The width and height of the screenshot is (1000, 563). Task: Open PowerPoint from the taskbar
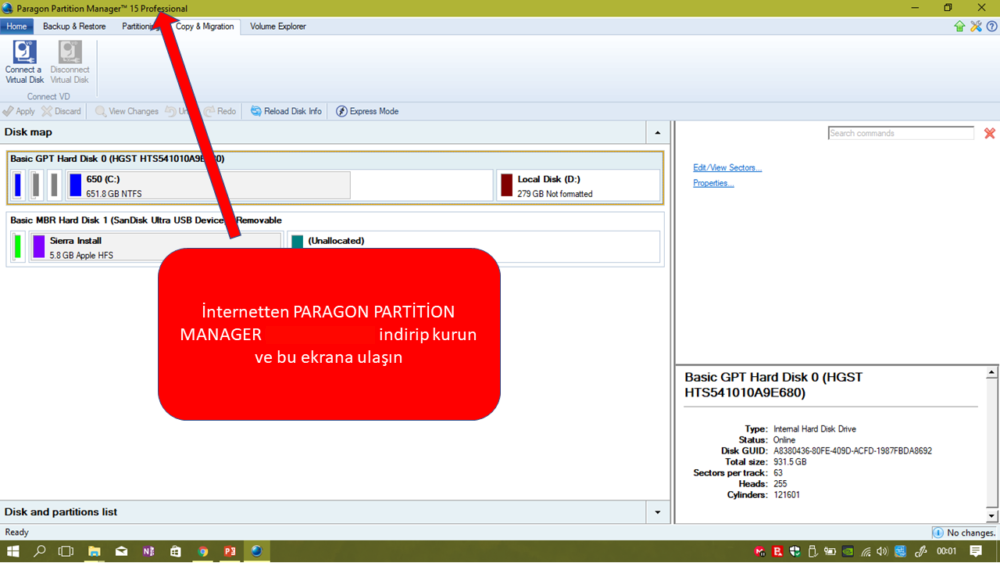230,552
